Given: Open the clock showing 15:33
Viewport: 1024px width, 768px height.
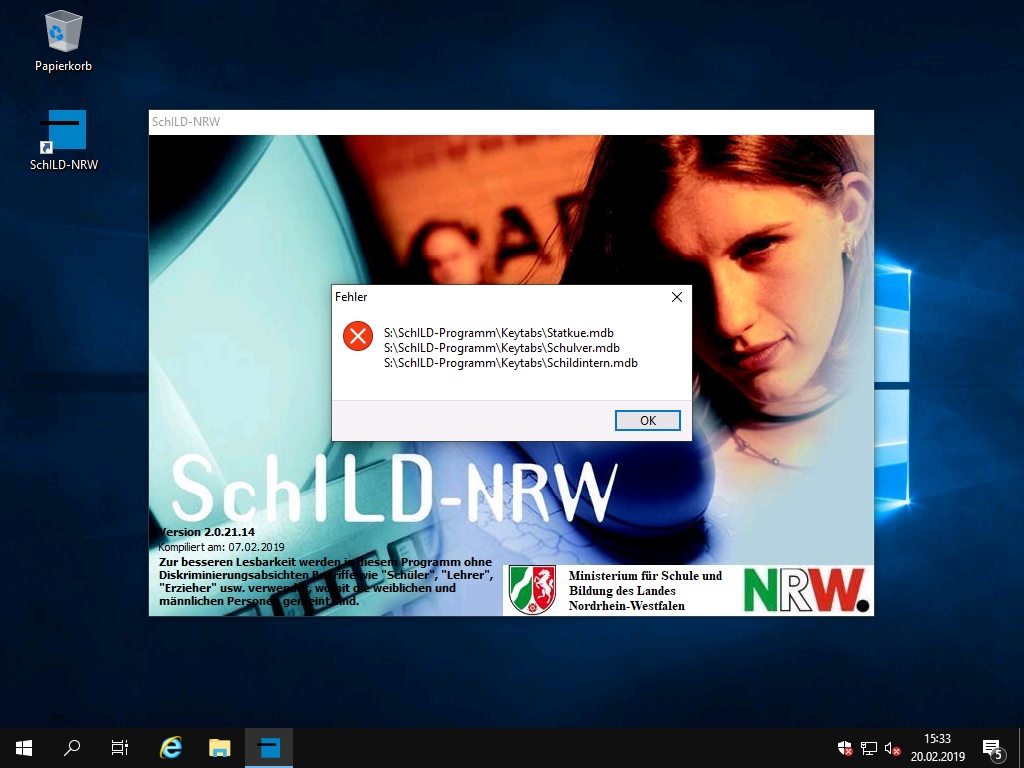Looking at the screenshot, I should [938, 748].
